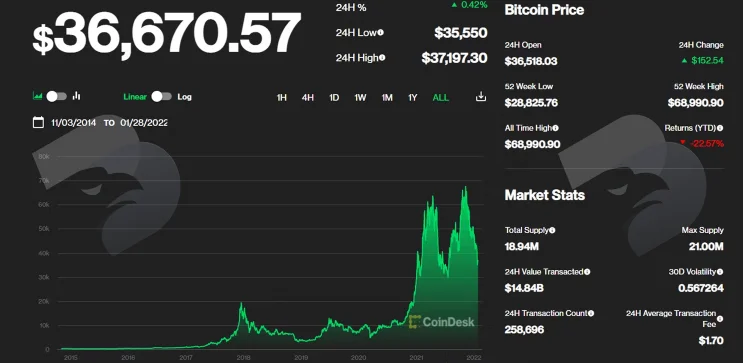The width and height of the screenshot is (743, 363).
Task: Click the info icon beside Total Supply
Action: click(x=552, y=230)
